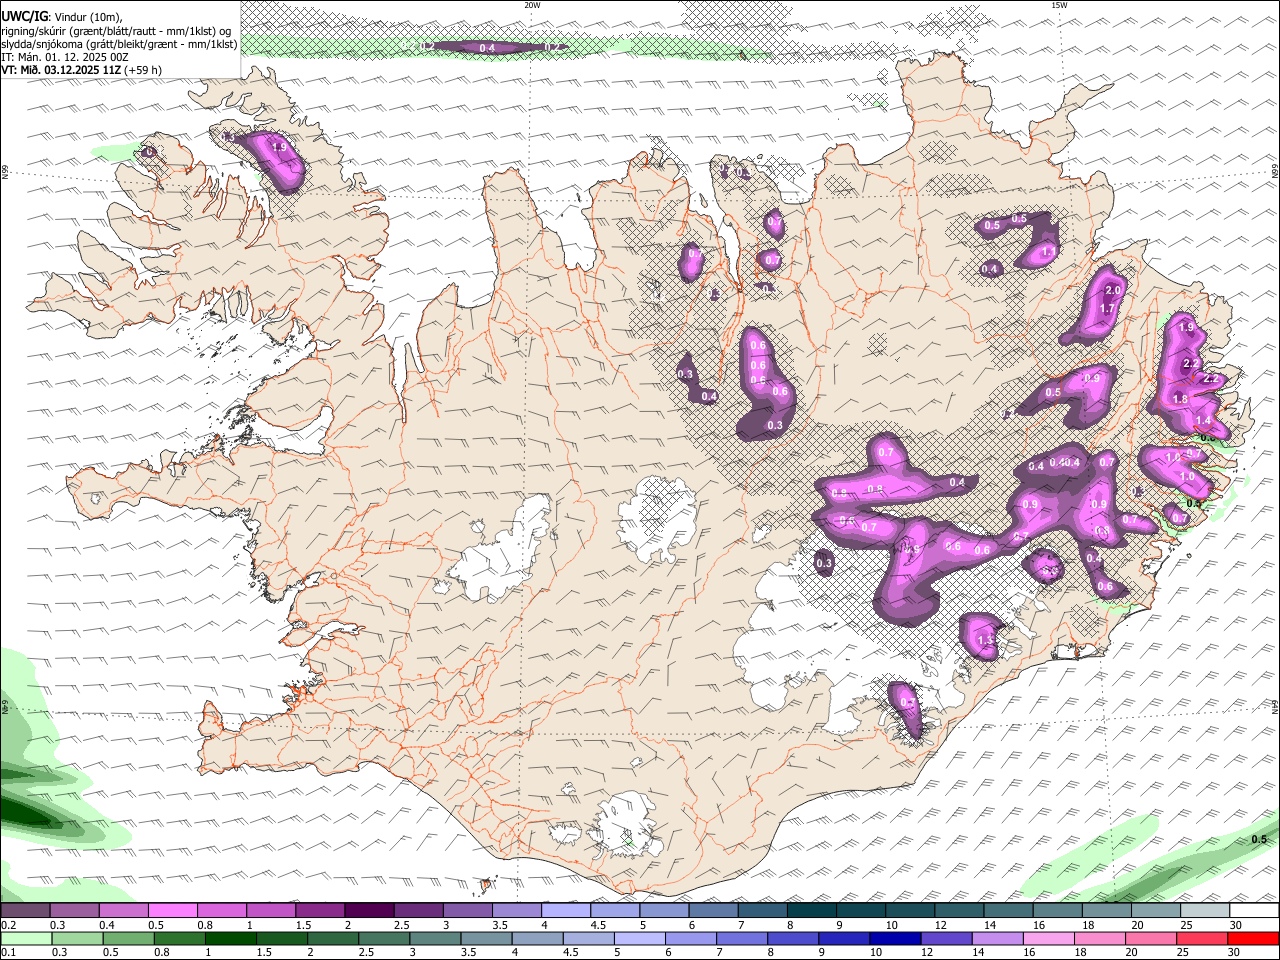Click the '2.0' precipitation value in the northeast
The image size is (1280, 960).
(x=1113, y=290)
